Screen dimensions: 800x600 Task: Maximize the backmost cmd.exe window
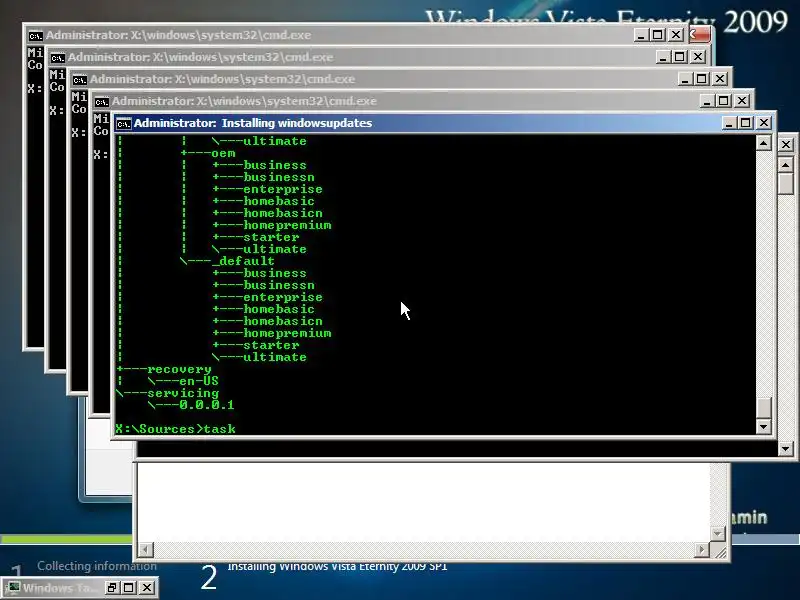point(658,35)
